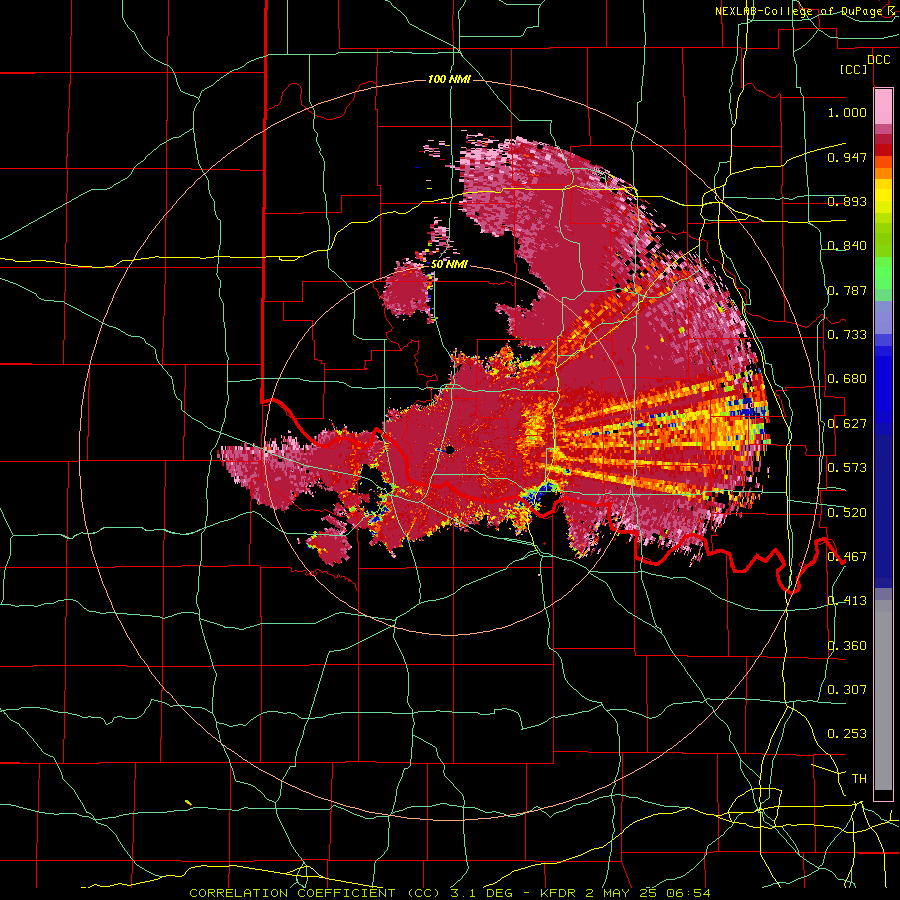
Task: Click the TH label at legend bottom
Action: point(859,779)
